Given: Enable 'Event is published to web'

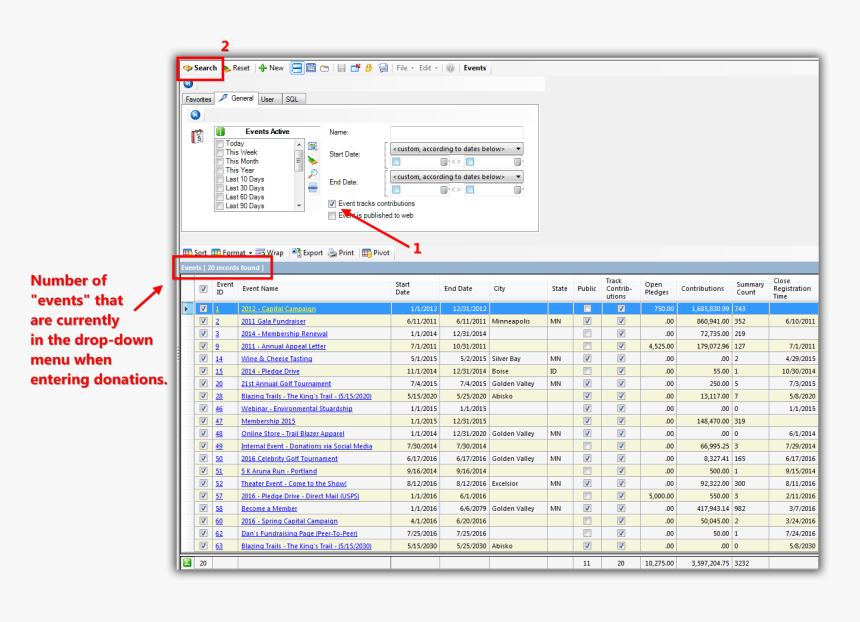Looking at the screenshot, I should pos(333,215).
